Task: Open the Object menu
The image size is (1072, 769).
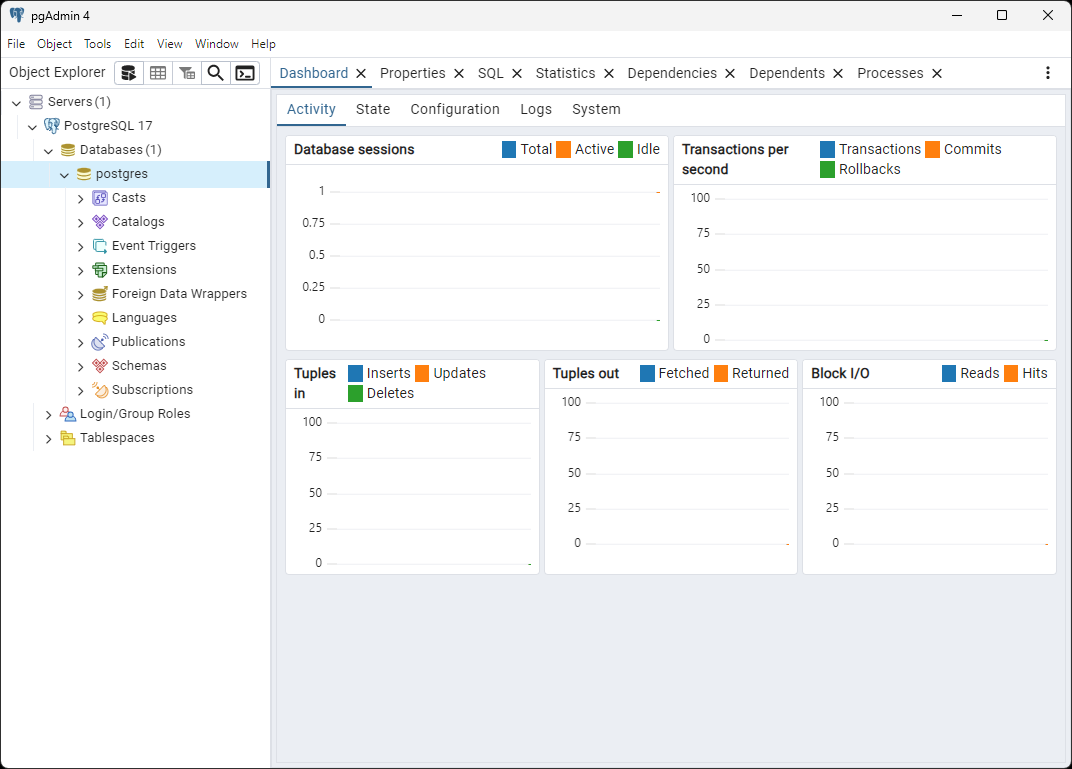Action: (54, 44)
